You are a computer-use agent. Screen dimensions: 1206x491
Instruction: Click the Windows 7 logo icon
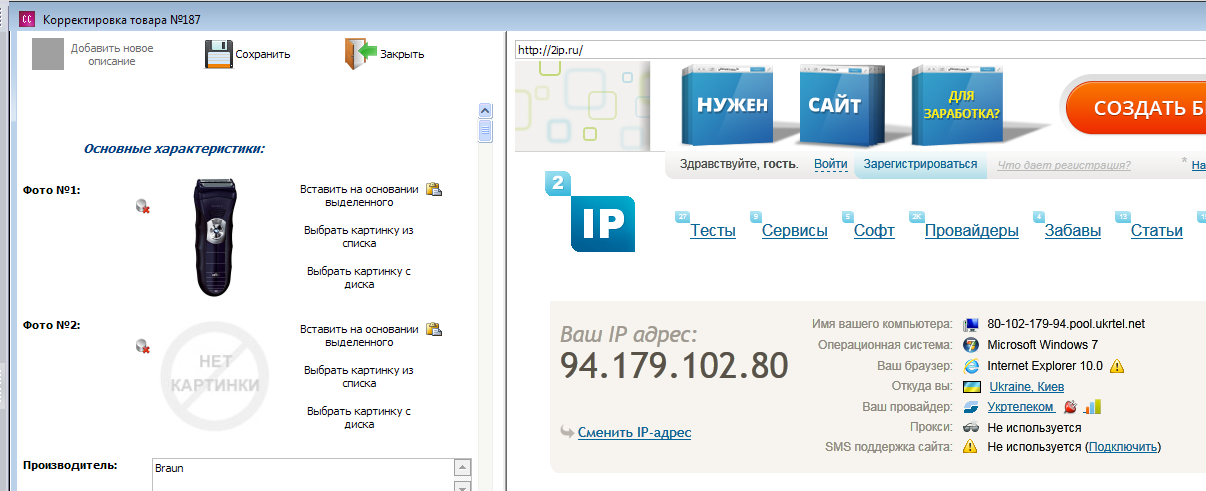click(971, 345)
